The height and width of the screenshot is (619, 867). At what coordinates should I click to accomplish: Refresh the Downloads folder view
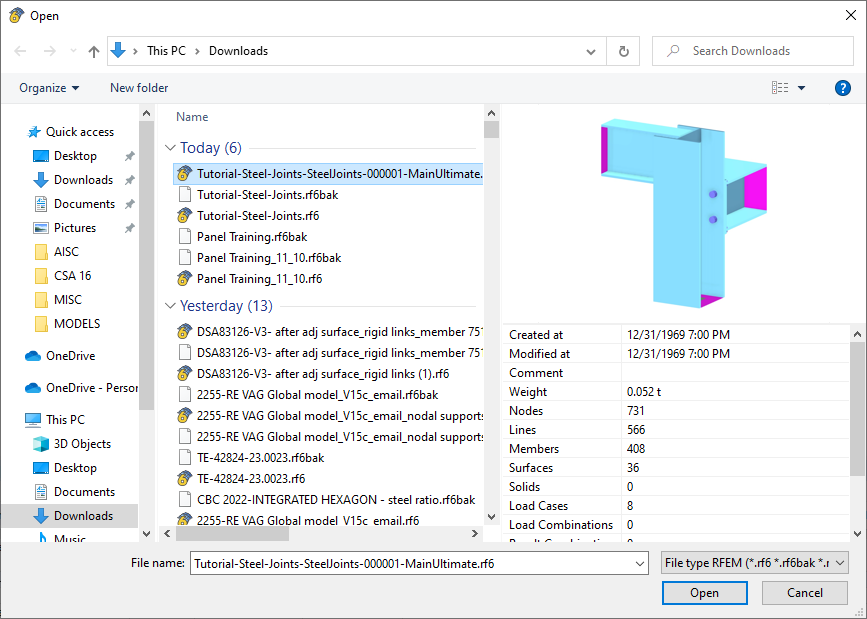(623, 51)
